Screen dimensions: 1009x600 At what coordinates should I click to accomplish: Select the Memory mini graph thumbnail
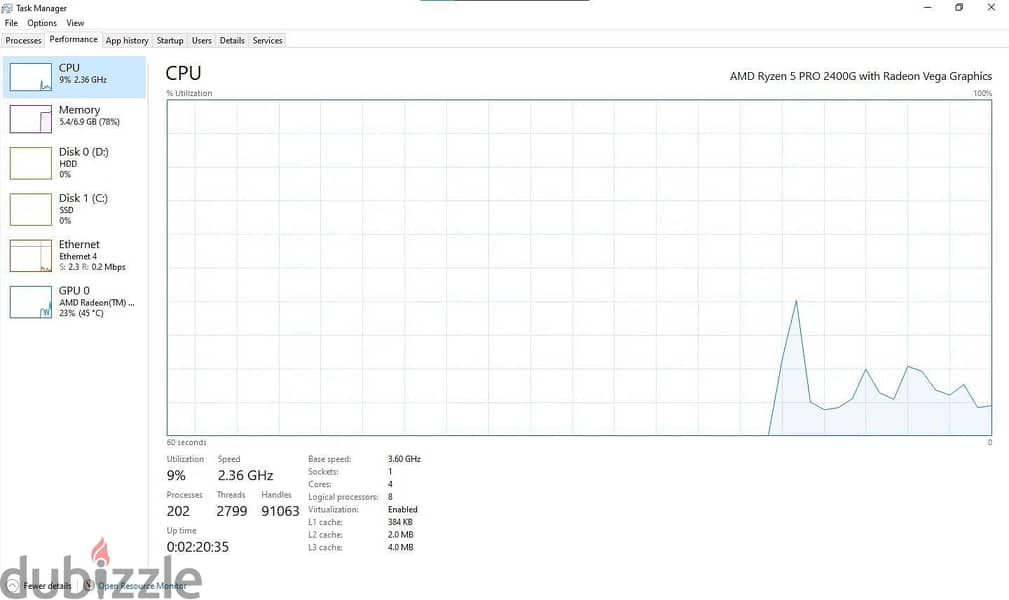(x=30, y=118)
